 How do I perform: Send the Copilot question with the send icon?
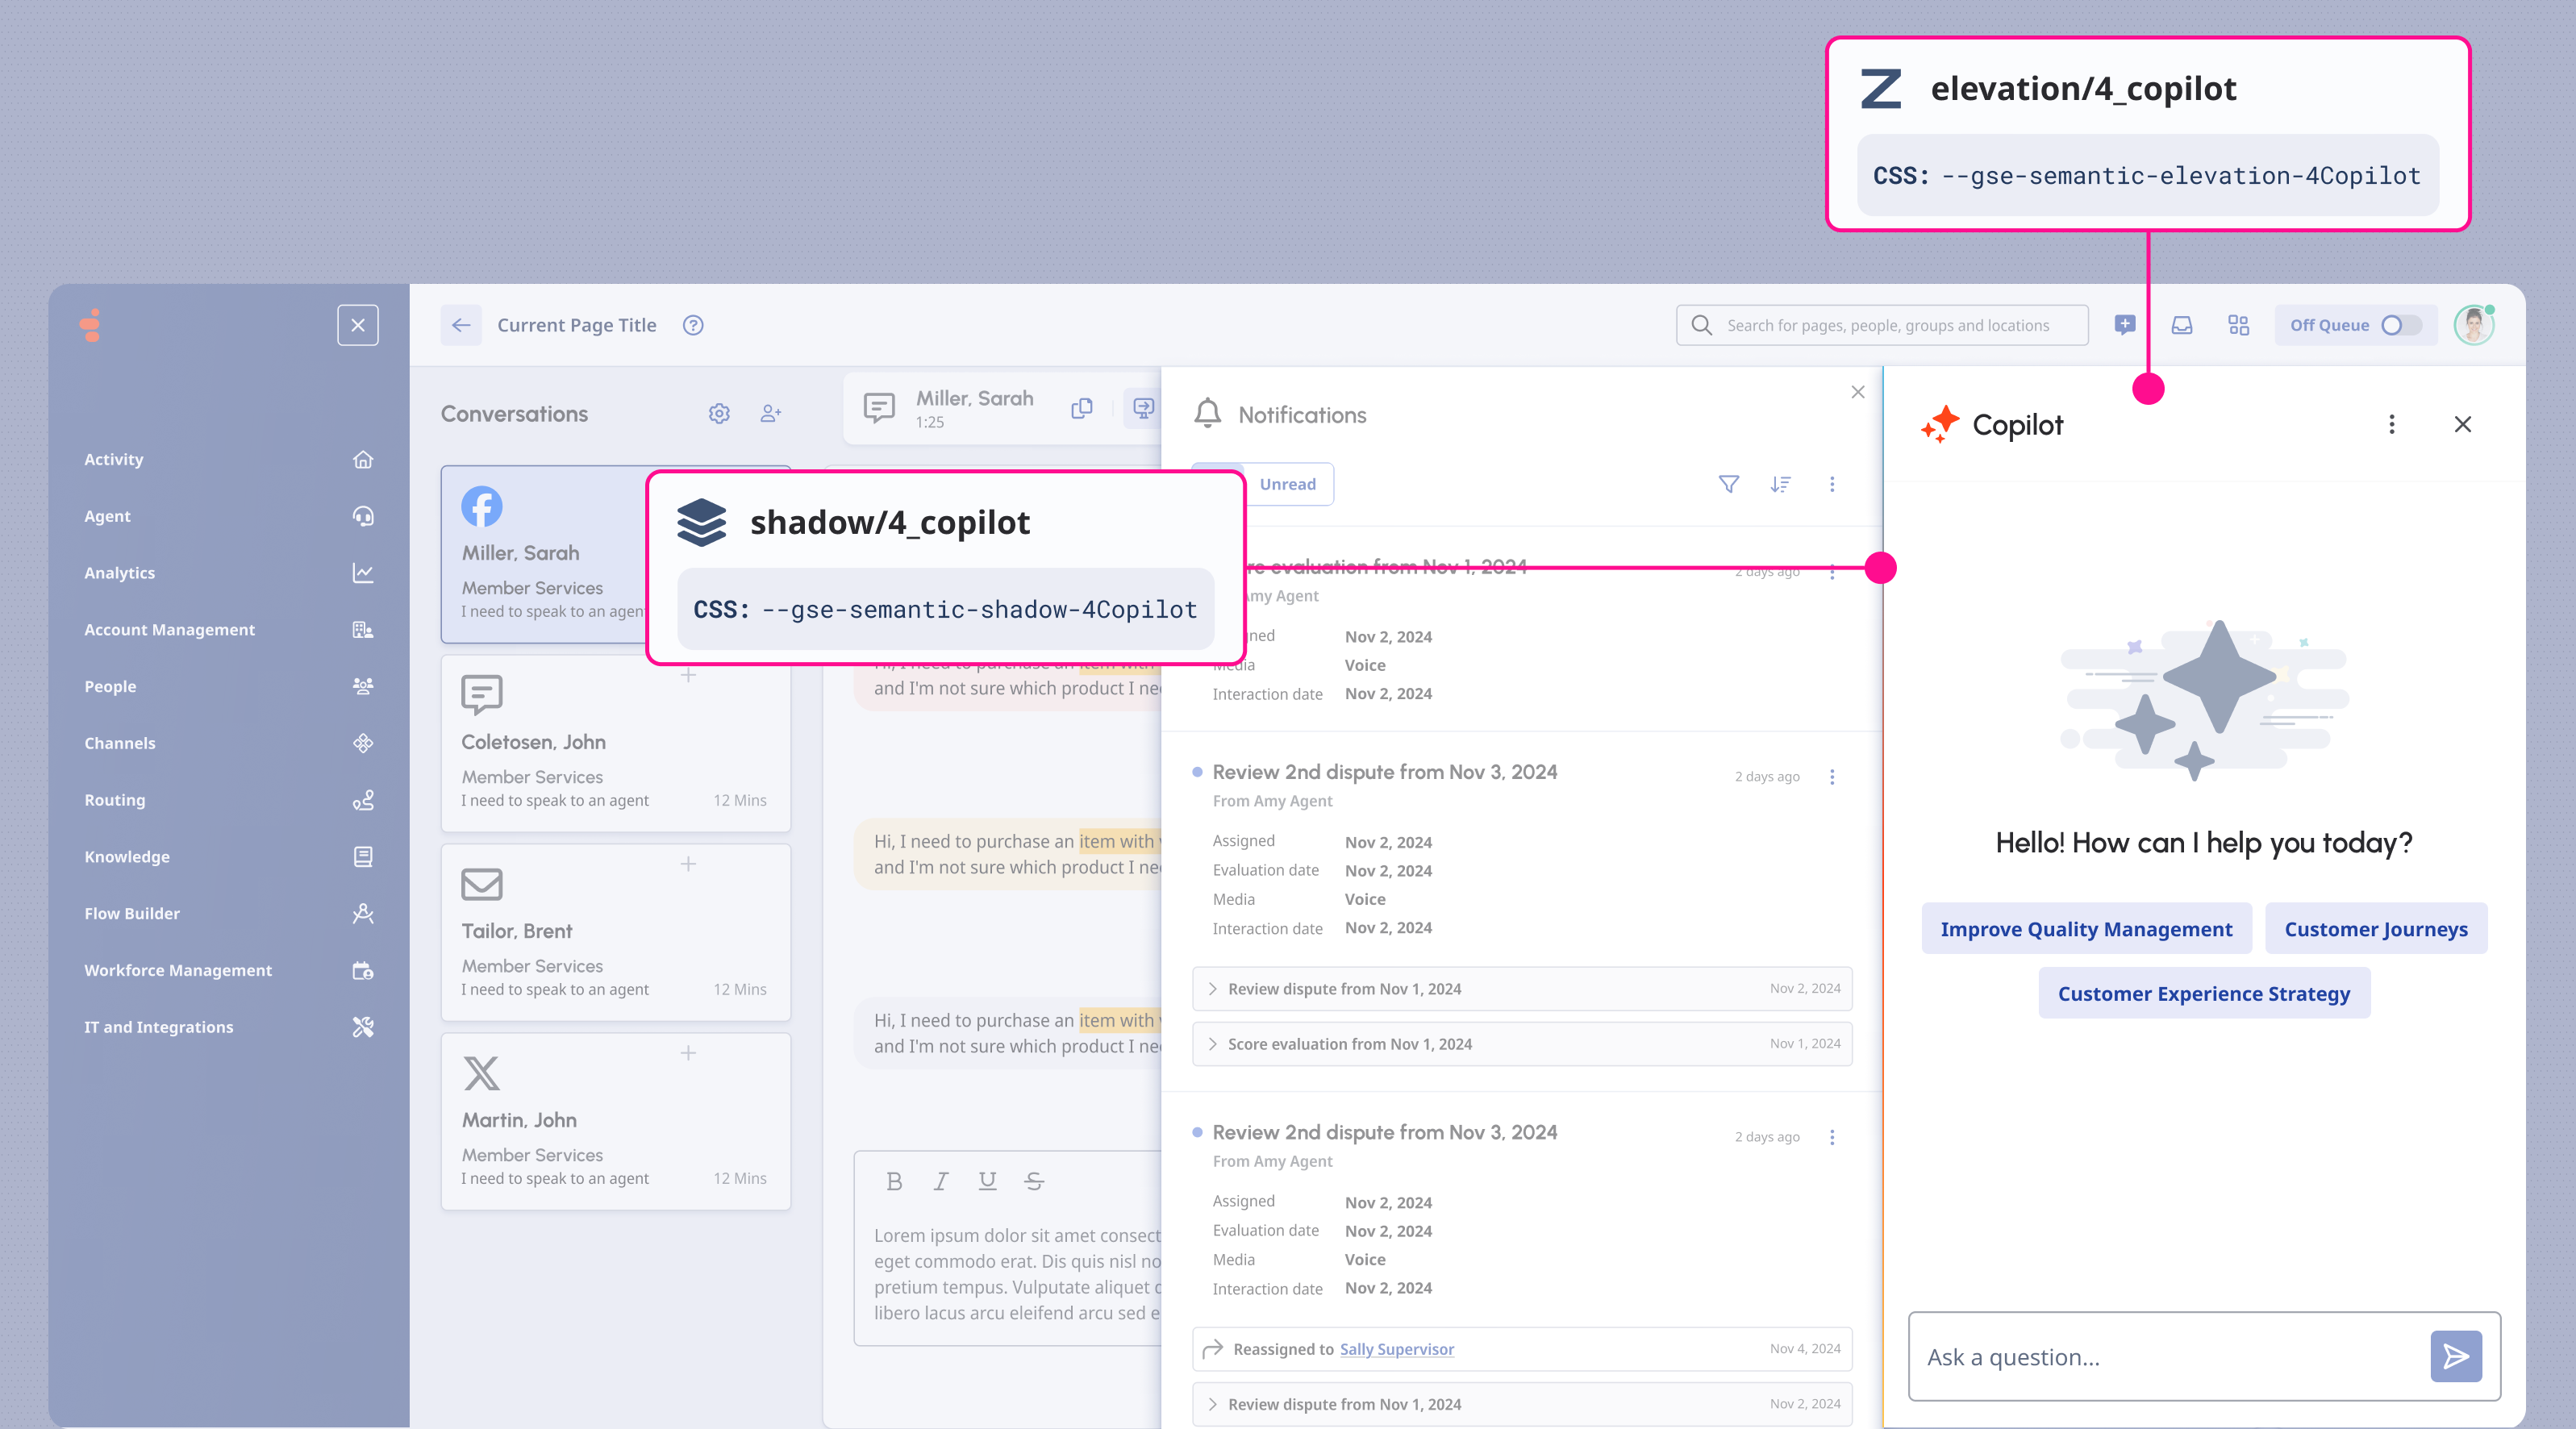(2456, 1356)
